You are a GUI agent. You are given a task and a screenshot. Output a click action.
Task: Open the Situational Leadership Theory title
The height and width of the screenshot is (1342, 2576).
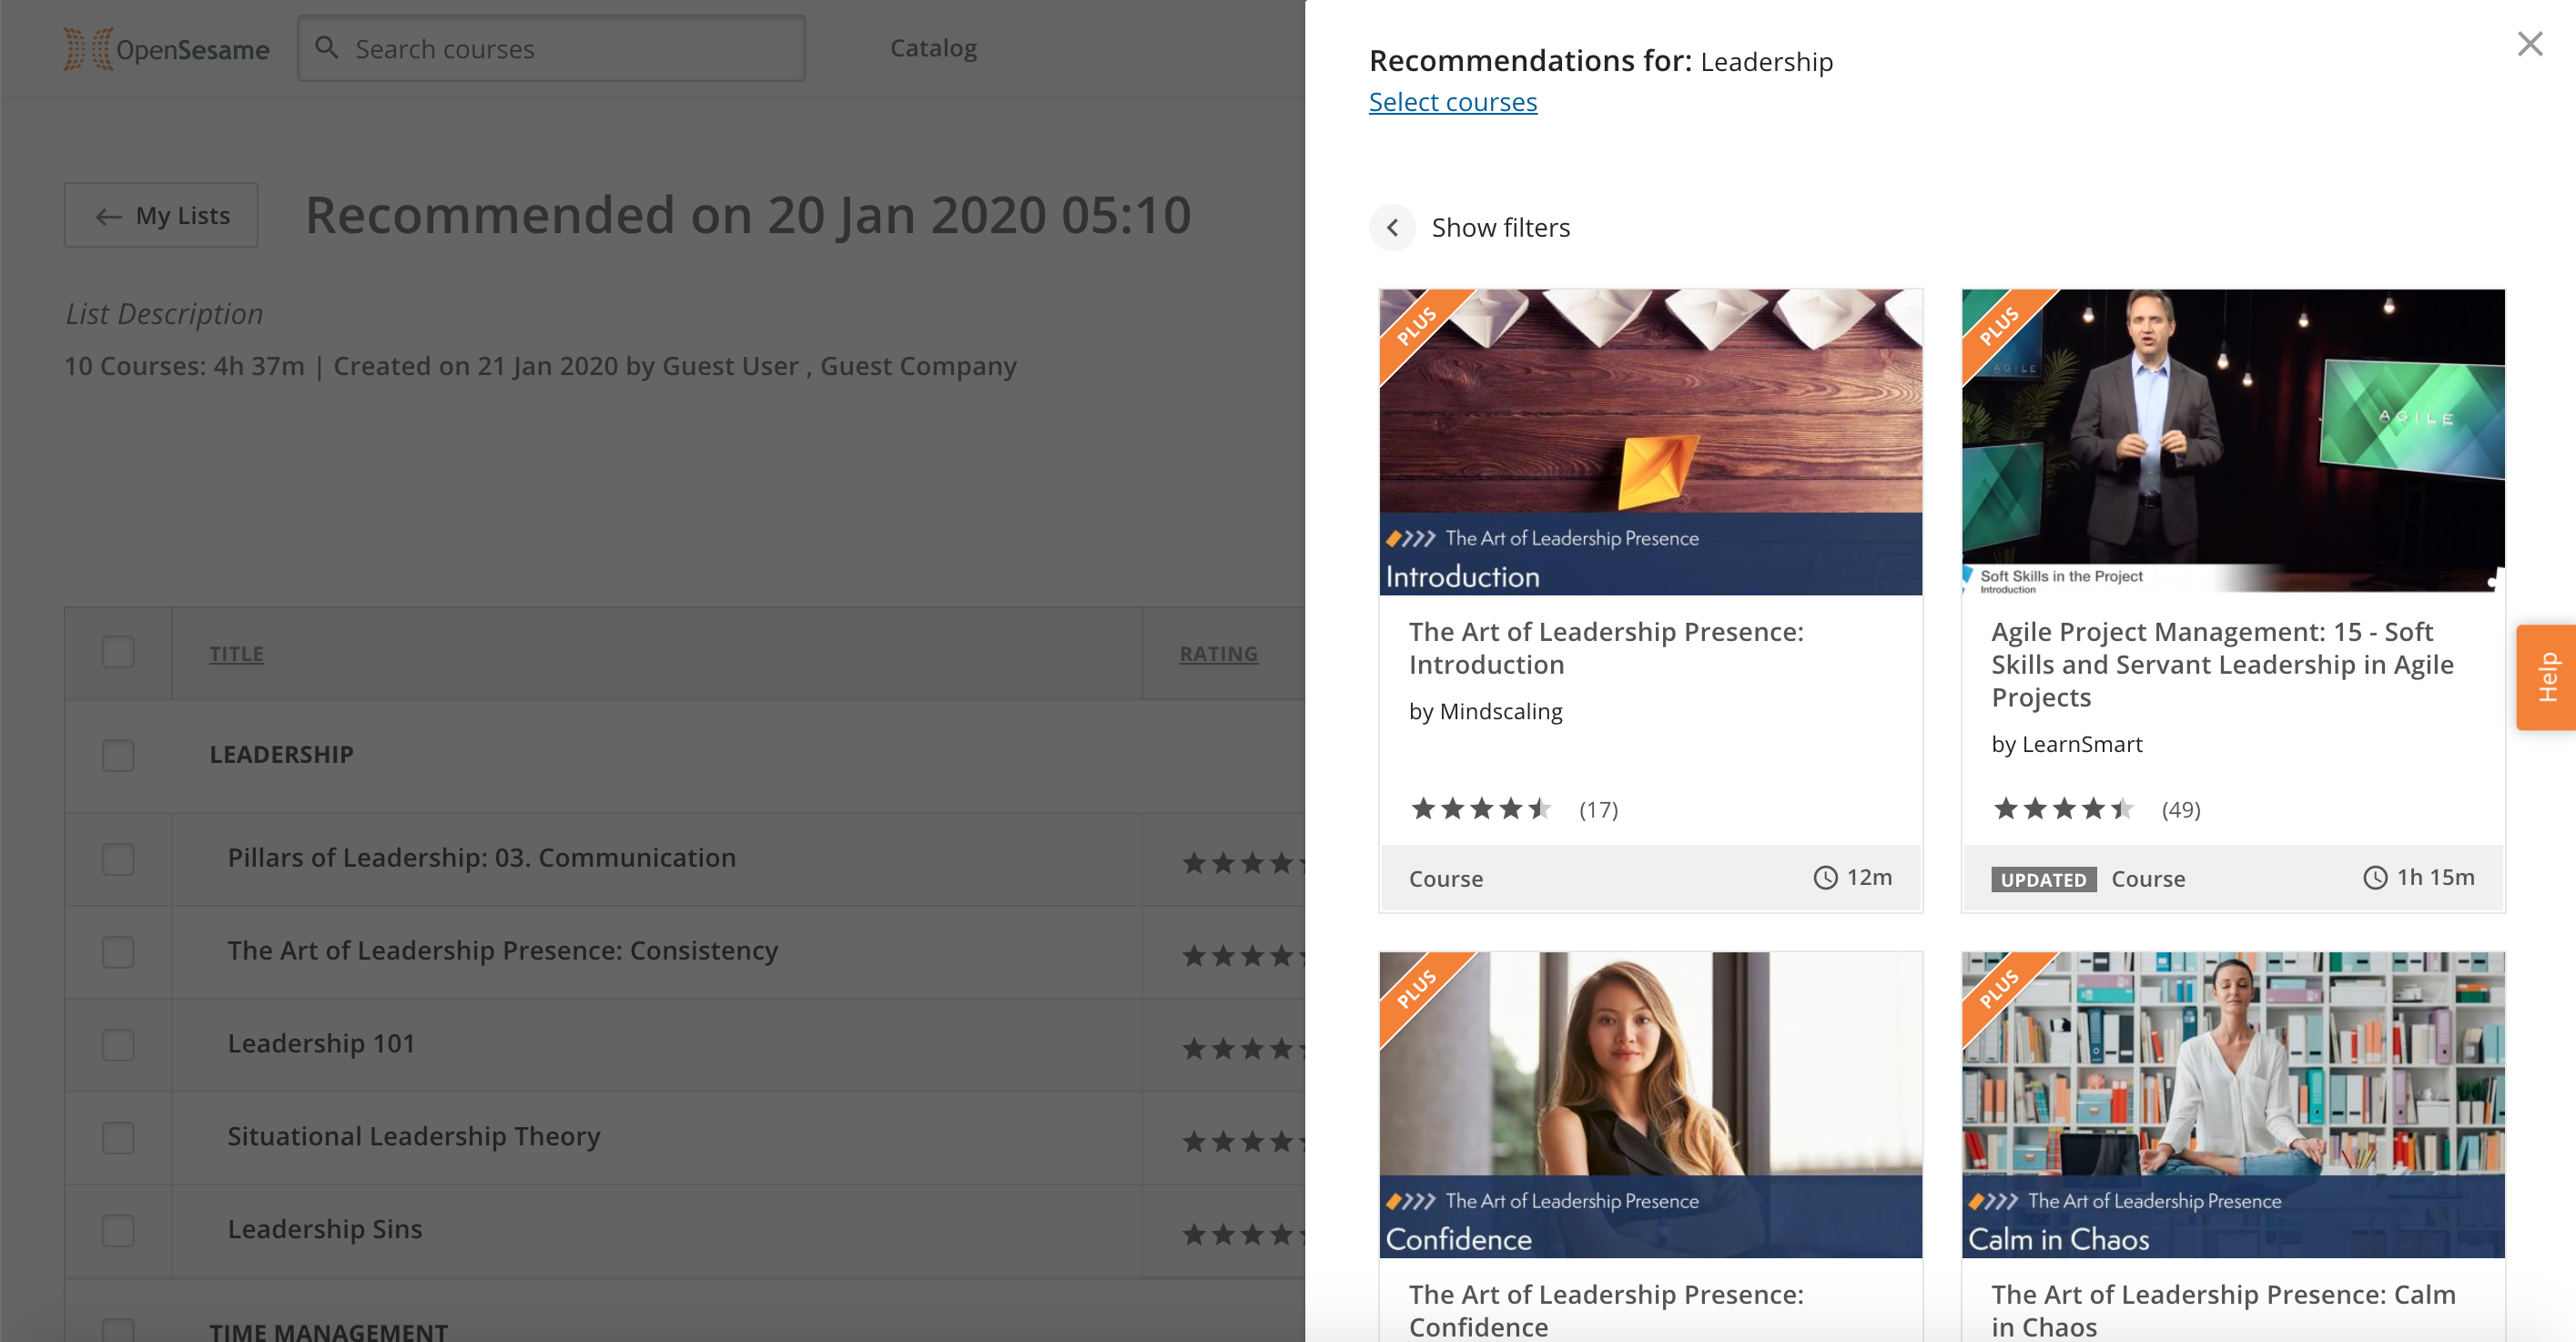(414, 1136)
